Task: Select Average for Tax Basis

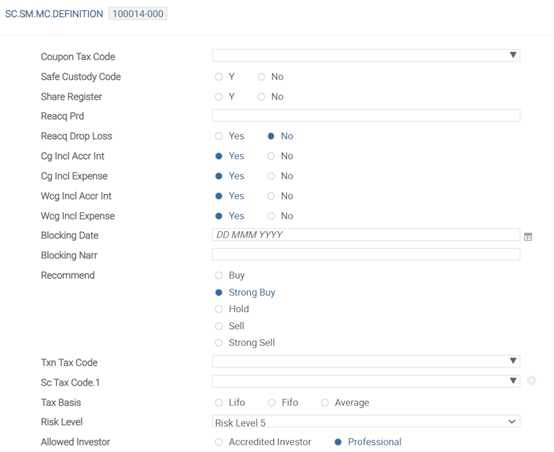Action: tap(325, 403)
